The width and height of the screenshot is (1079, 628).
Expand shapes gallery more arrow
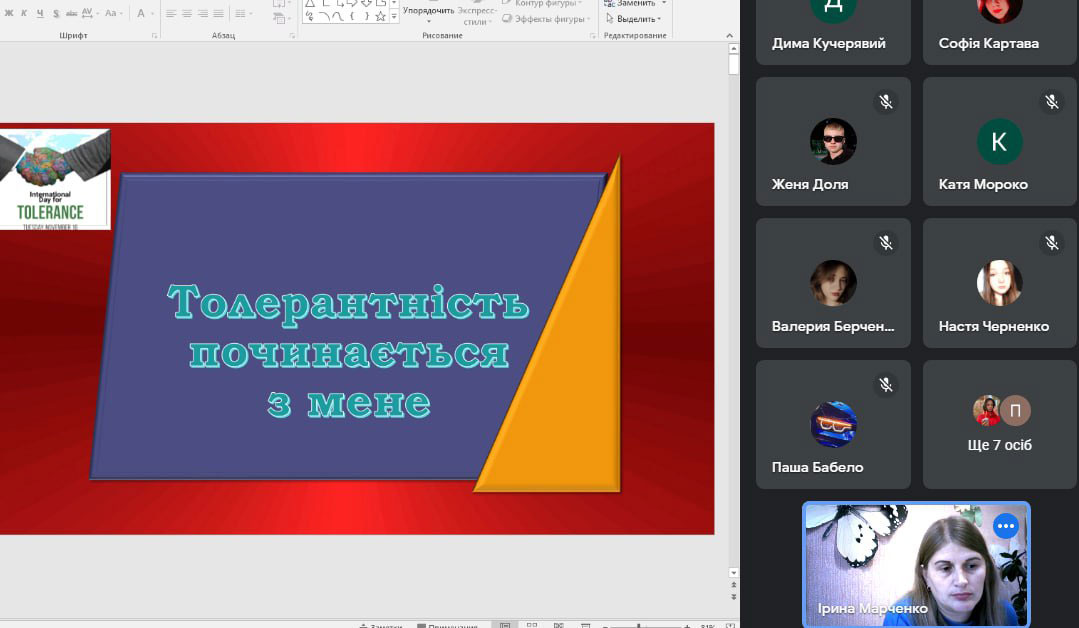click(394, 17)
